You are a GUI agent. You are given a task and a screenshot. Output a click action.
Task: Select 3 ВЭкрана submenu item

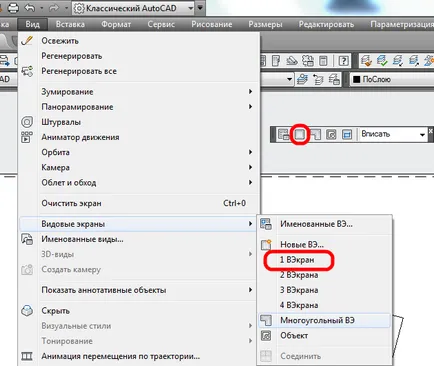tap(325, 290)
